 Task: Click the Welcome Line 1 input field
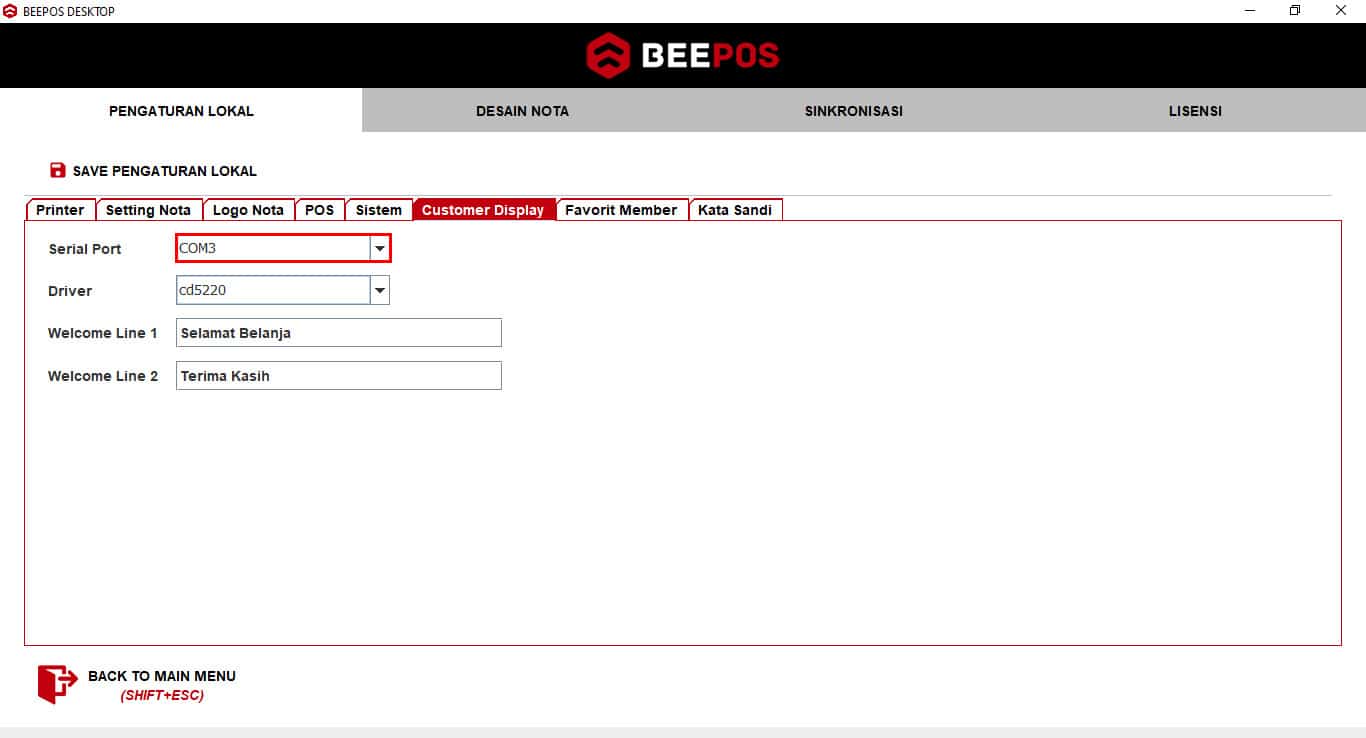[339, 333]
